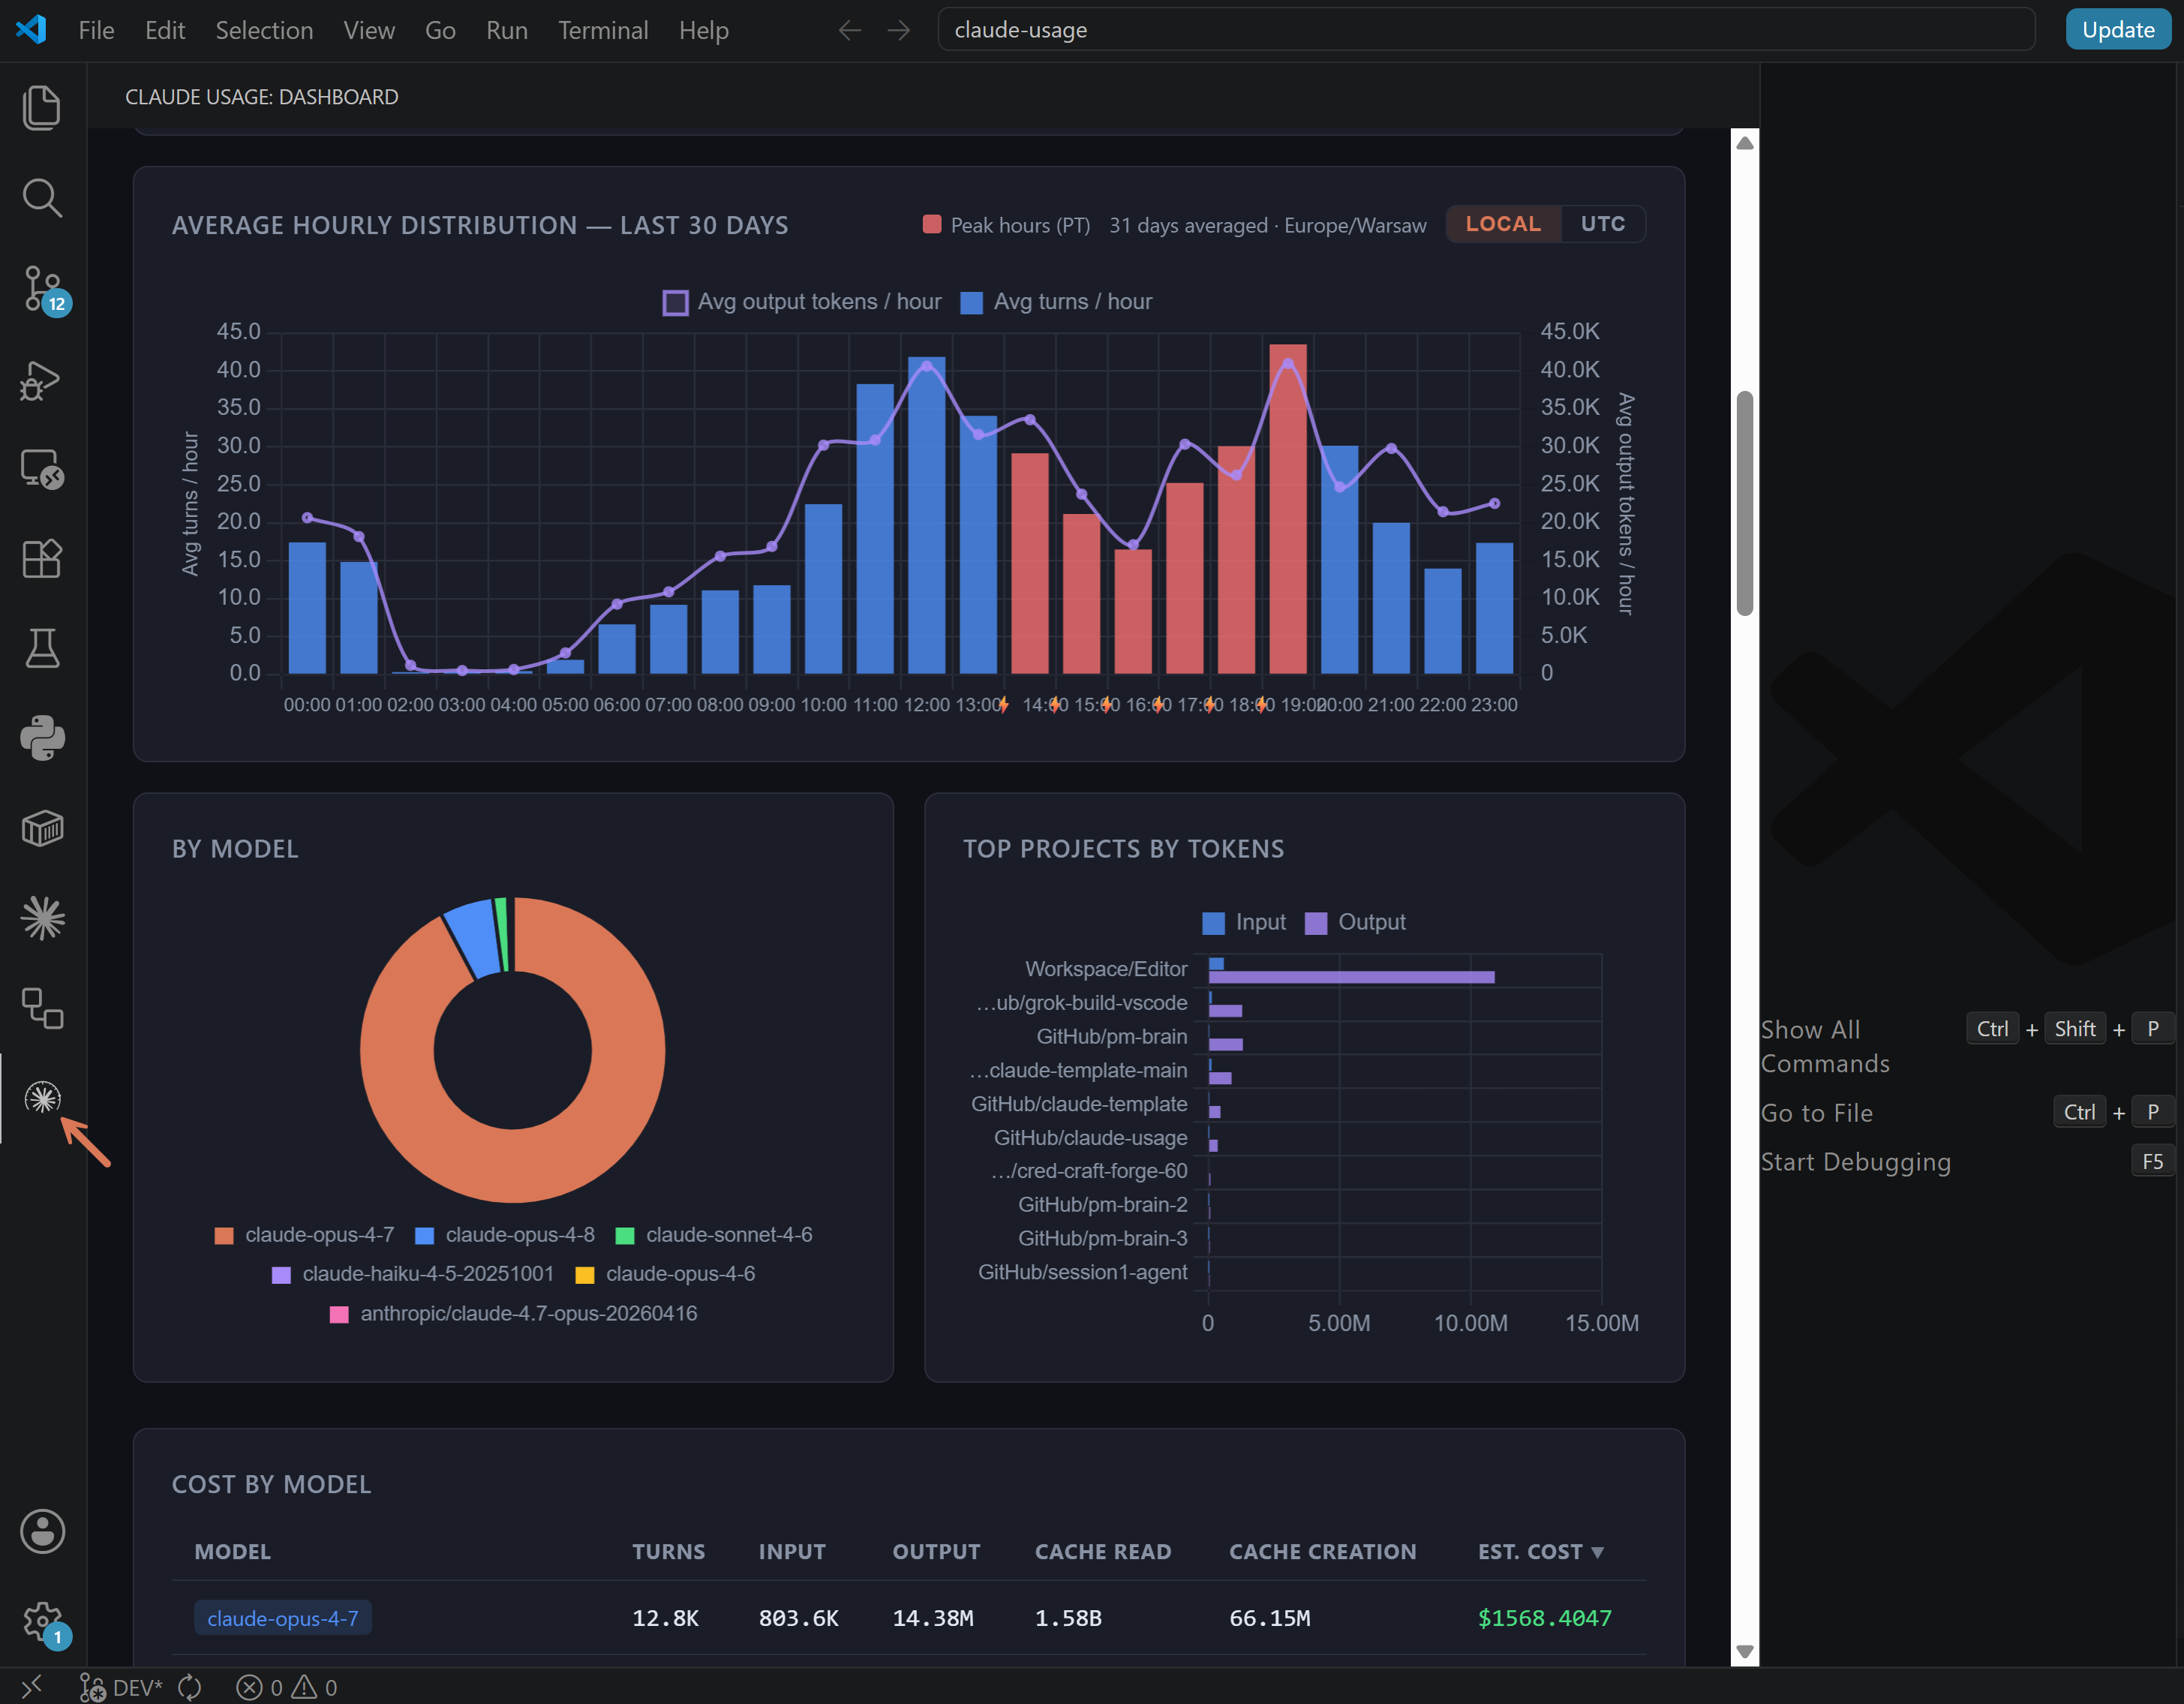Go forward with the right arrow
Screen dimensions: 2184x1704
point(899,30)
